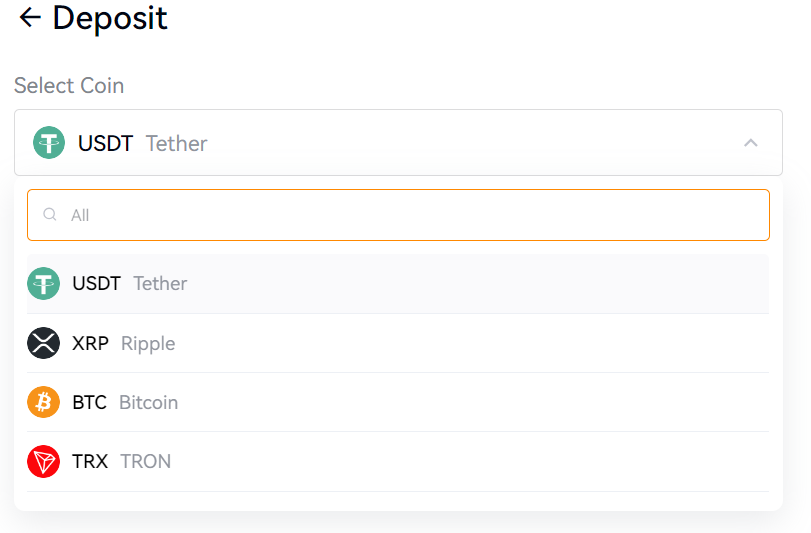
Task: Click the Ripple name text in the list
Action: 148,343
